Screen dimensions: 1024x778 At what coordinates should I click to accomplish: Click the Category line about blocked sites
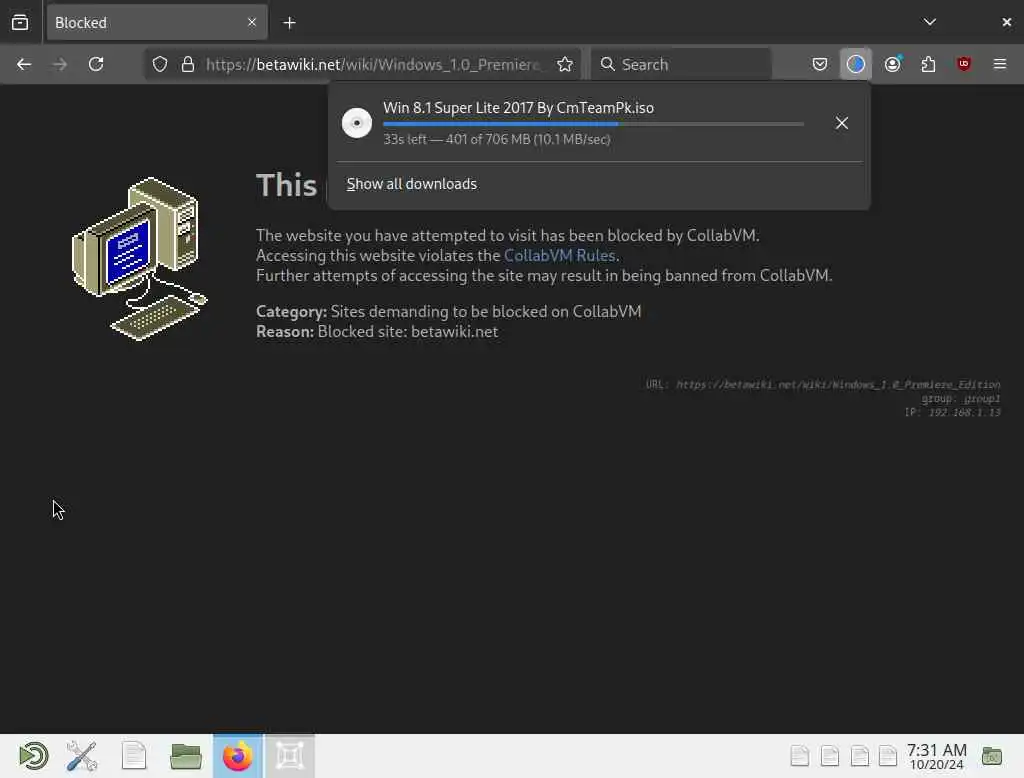click(x=449, y=312)
